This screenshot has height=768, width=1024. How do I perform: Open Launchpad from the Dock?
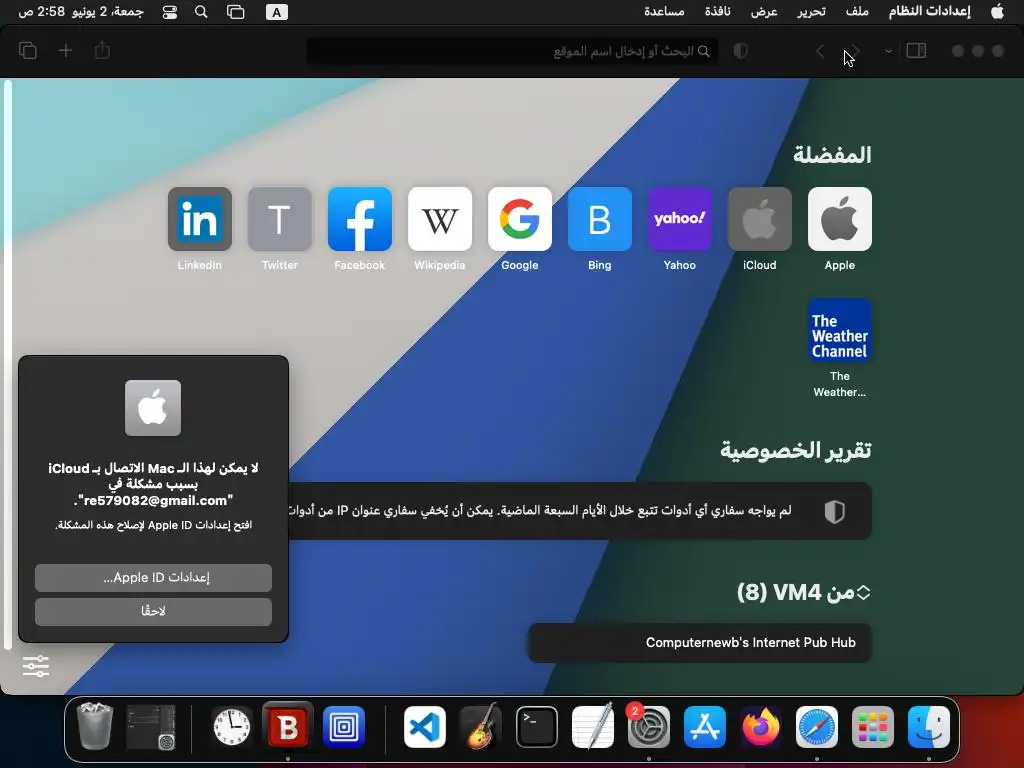[x=872, y=727]
